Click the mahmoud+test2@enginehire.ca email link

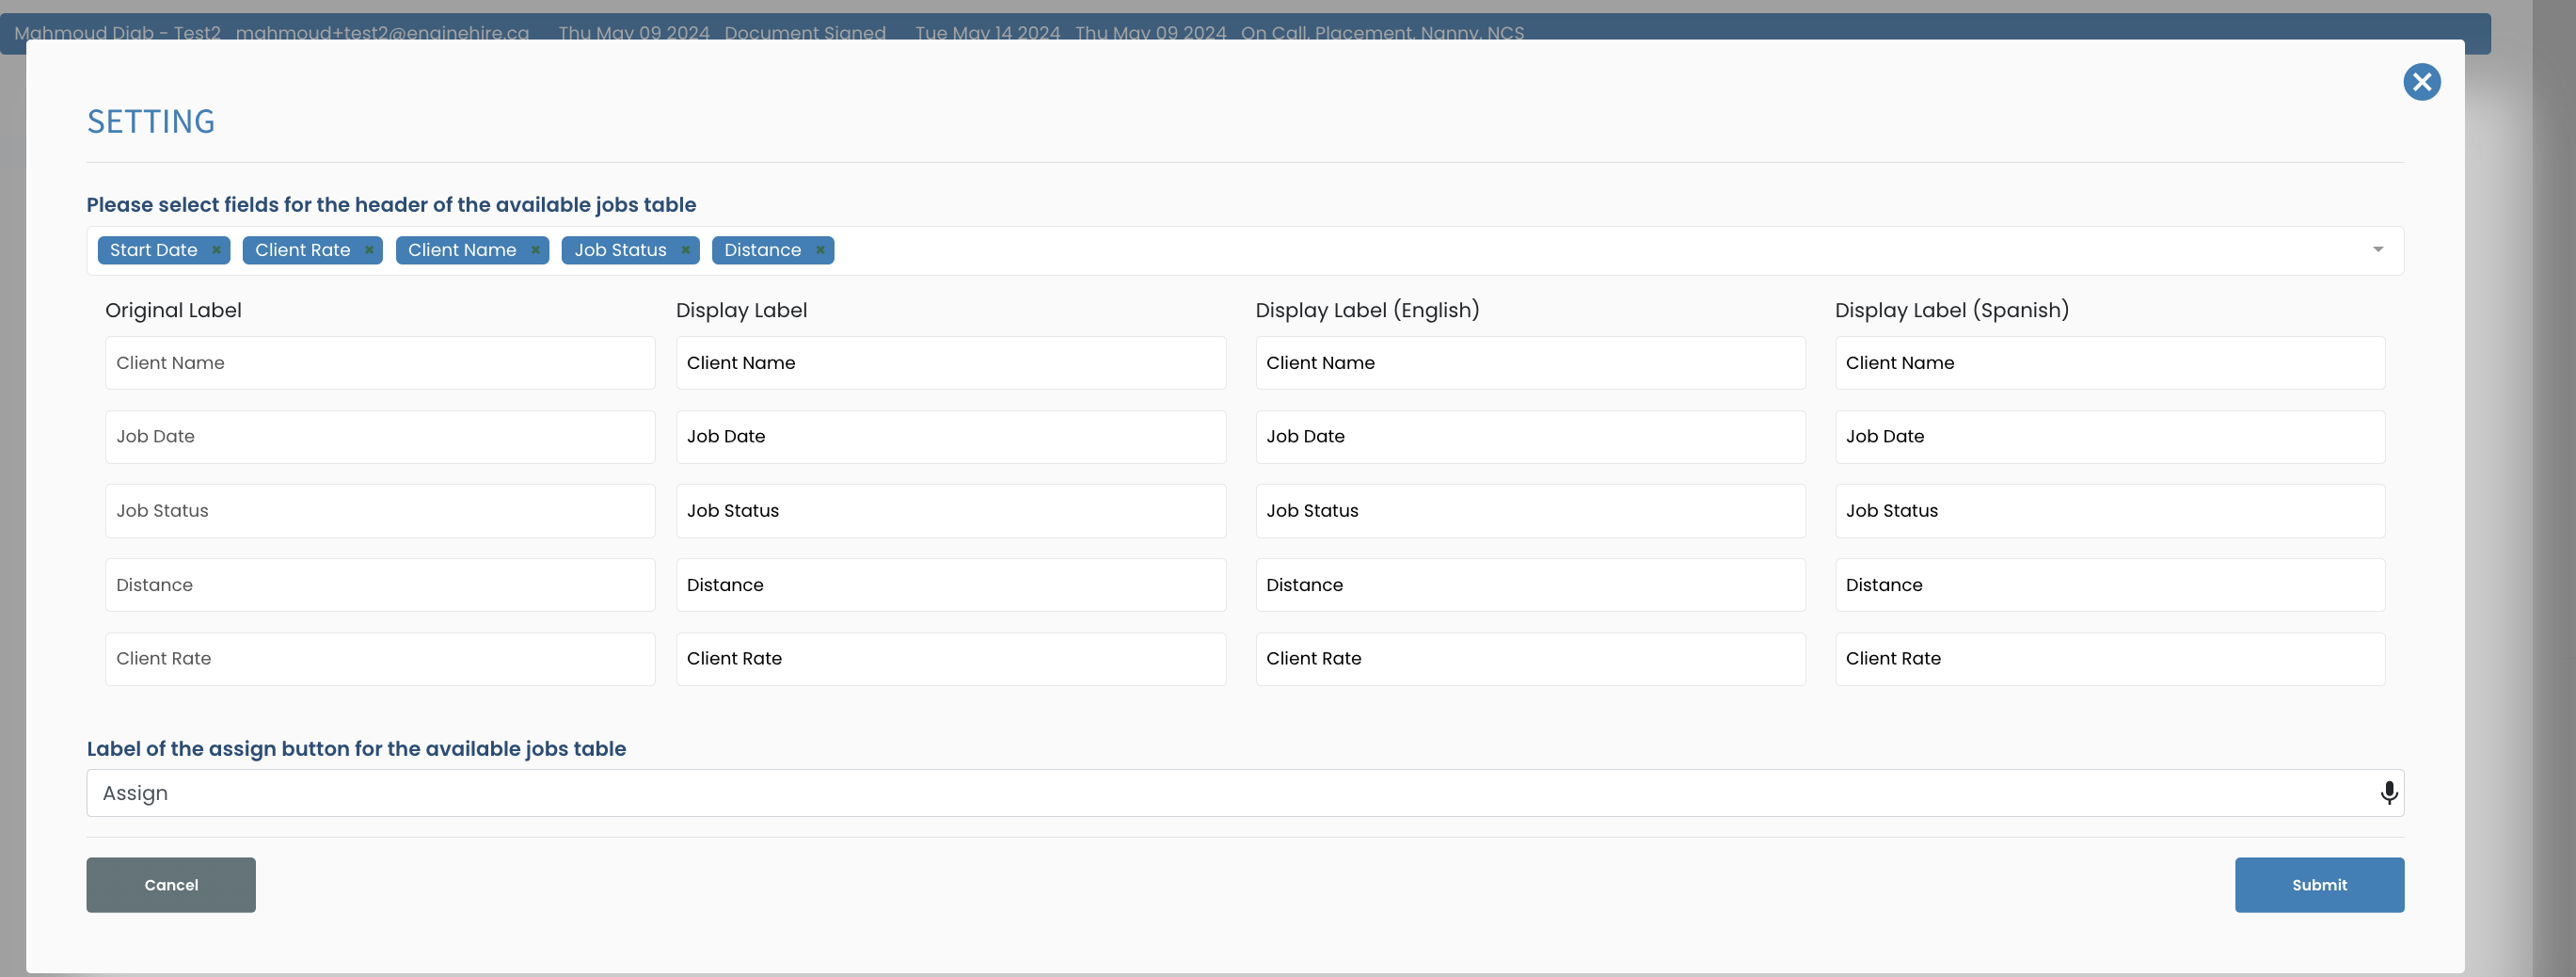tap(383, 32)
